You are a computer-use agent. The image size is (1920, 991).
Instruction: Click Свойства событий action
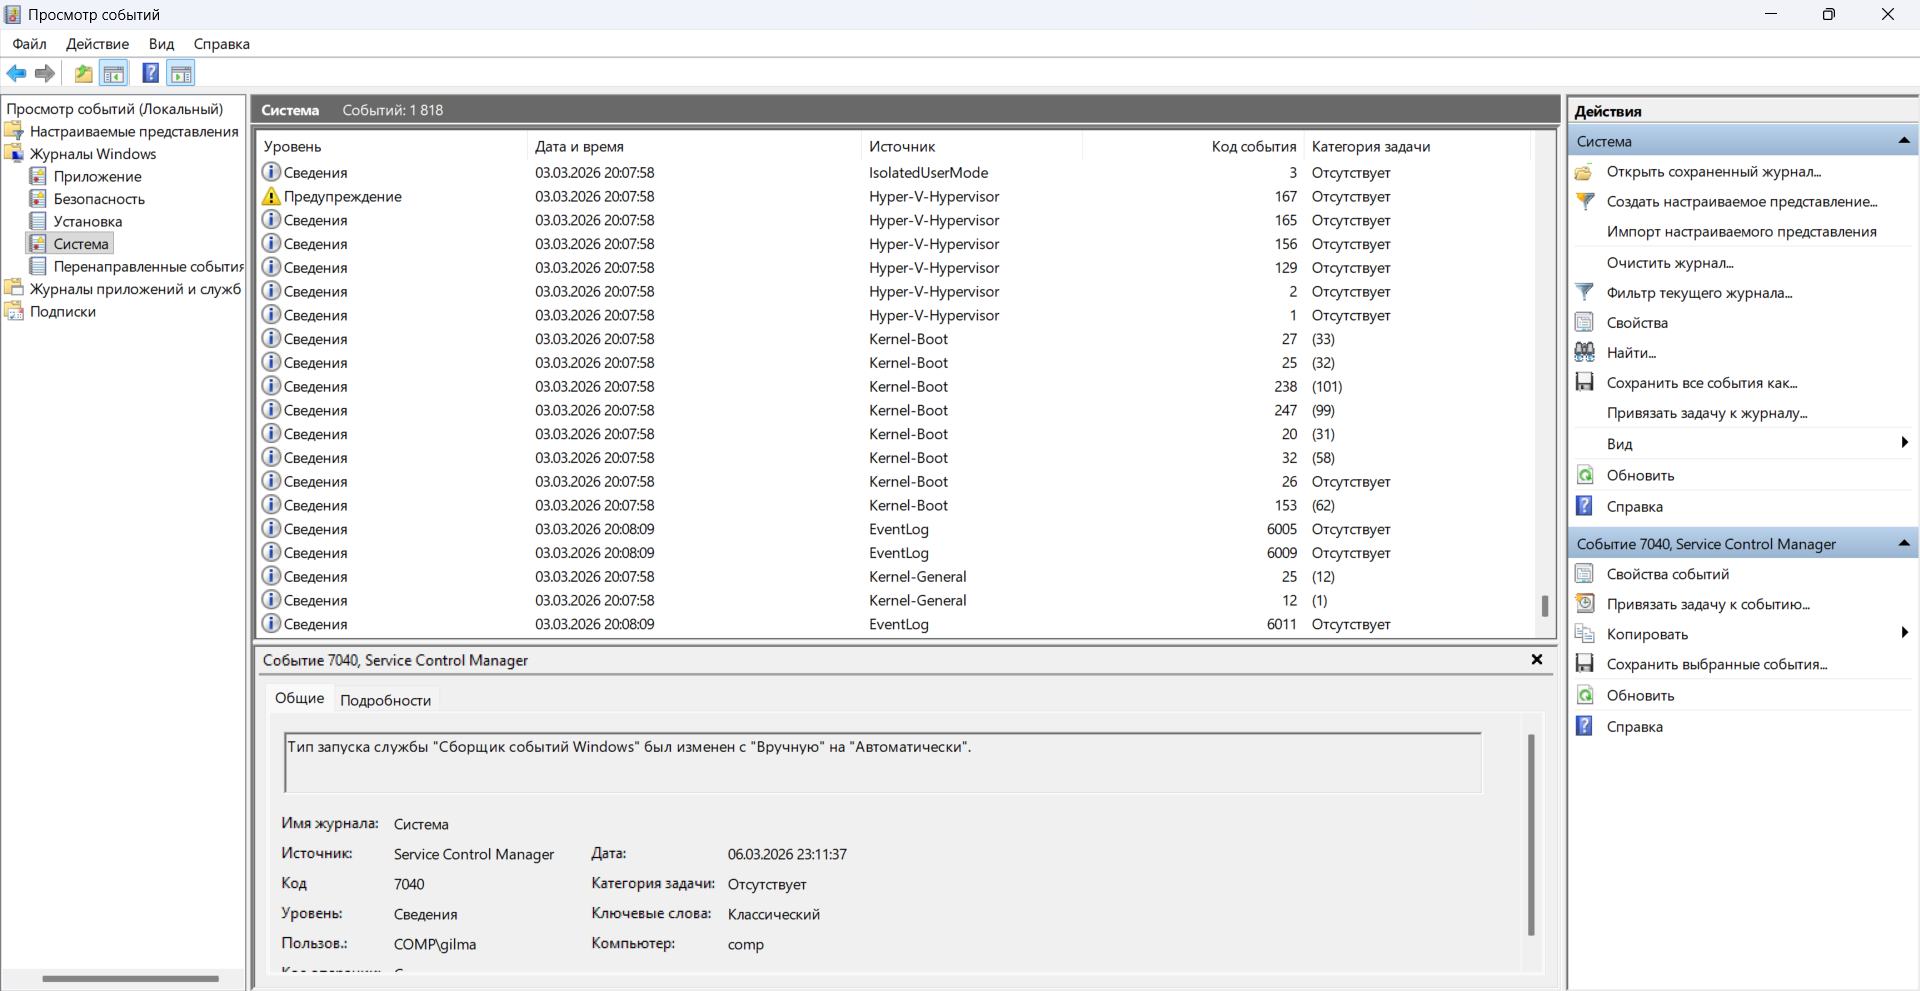(1667, 574)
